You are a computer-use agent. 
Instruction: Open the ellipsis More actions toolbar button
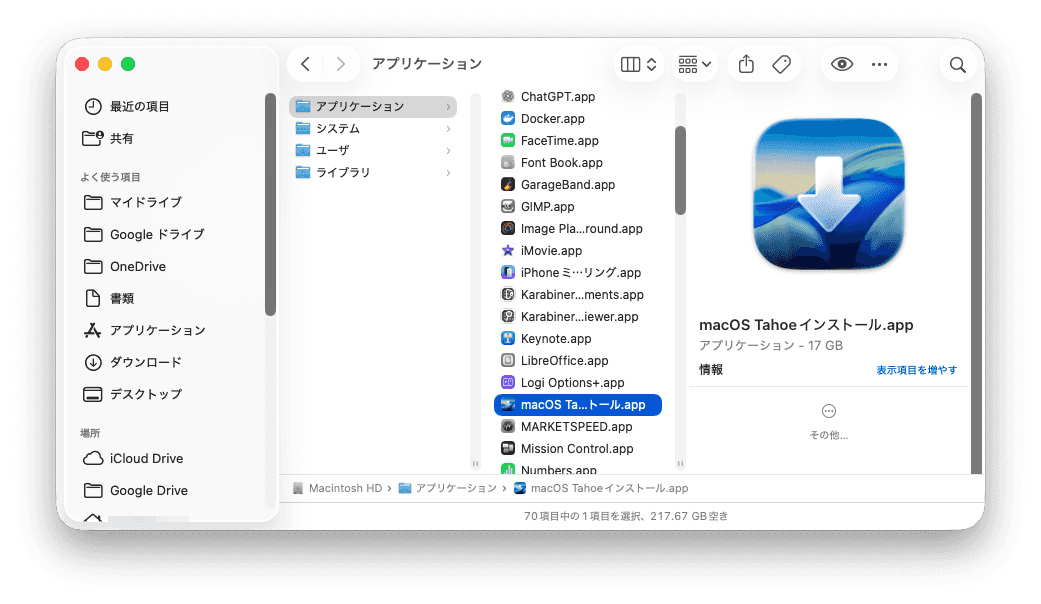coord(879,64)
